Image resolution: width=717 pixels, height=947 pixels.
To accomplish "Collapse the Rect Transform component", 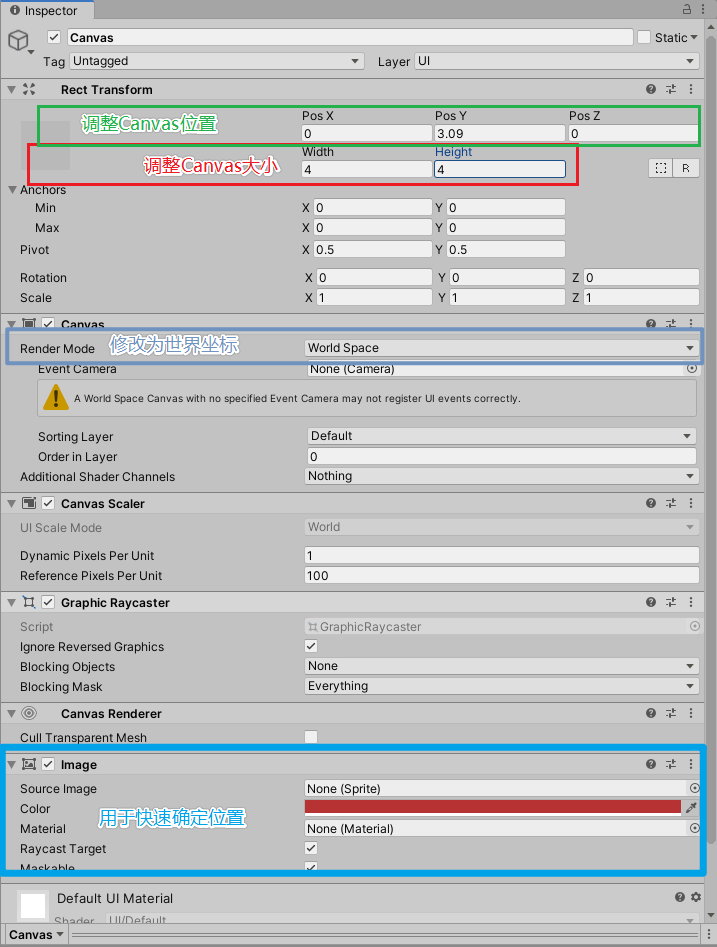I will (11, 89).
